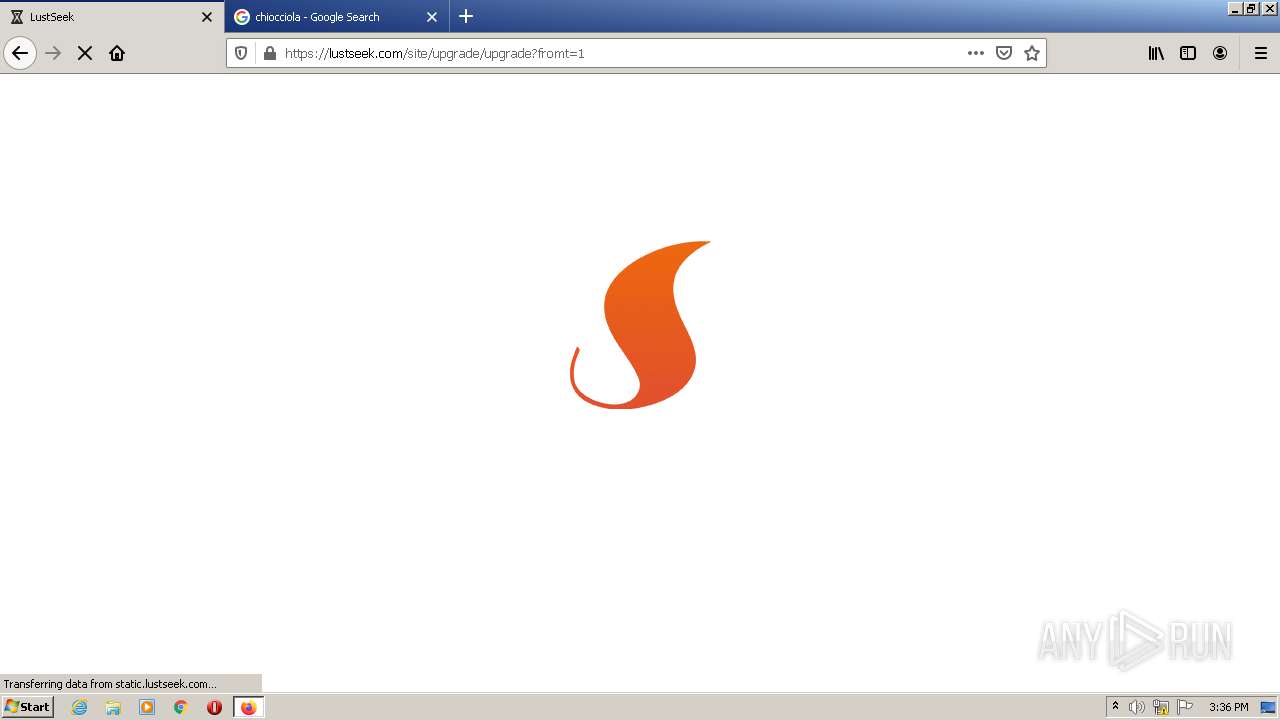Open the Opera taskbar icon
Screen dimensions: 1280x720
(214, 707)
